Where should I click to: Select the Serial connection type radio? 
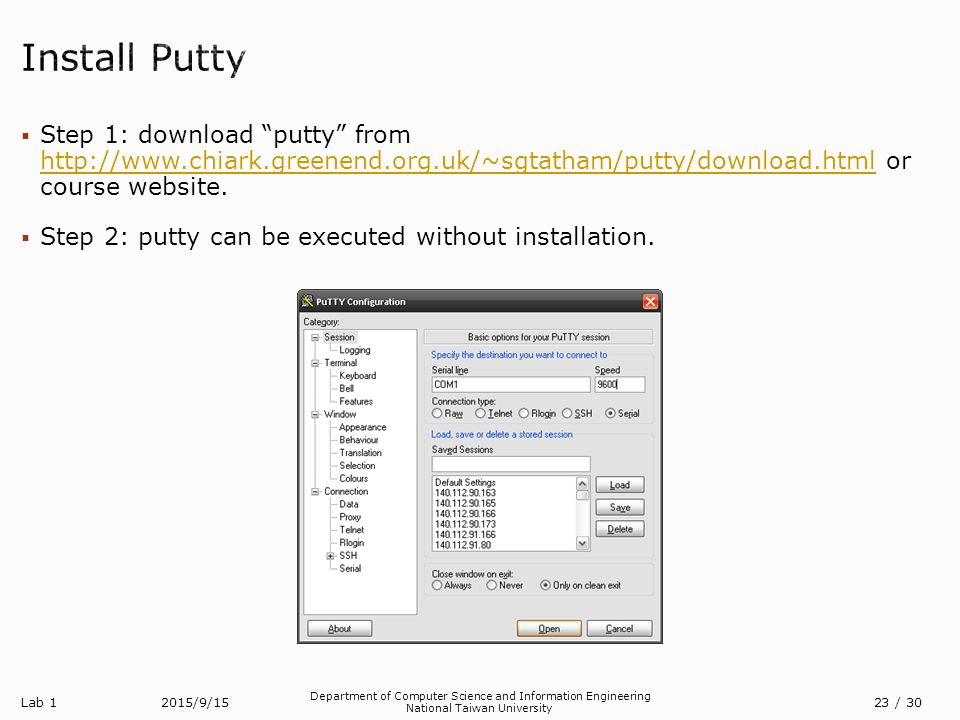[x=622, y=414]
